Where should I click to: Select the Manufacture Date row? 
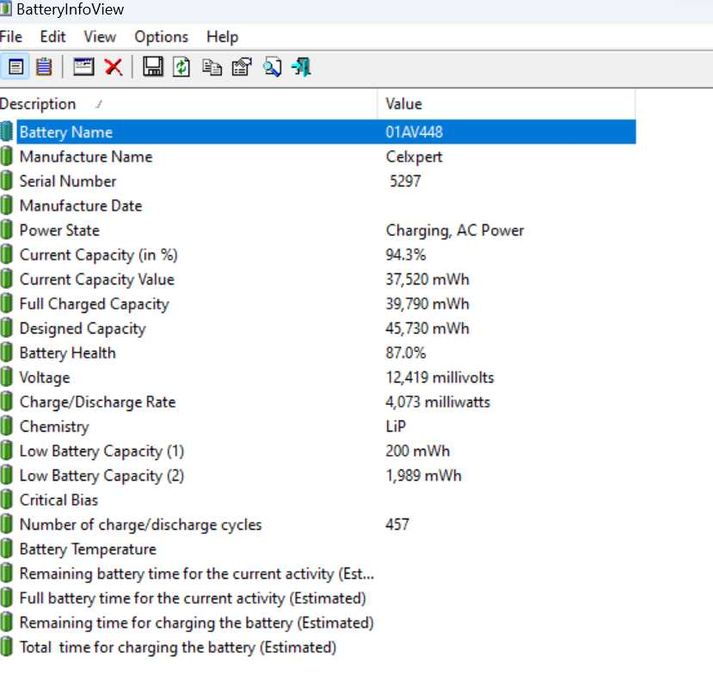[318, 206]
